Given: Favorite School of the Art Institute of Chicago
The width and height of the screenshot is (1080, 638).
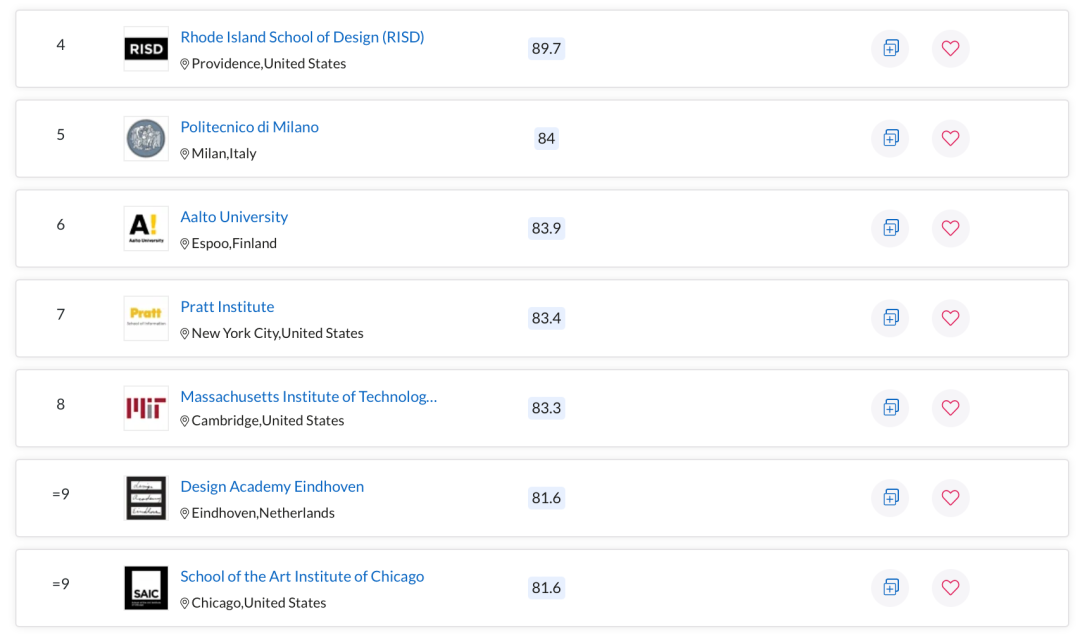Looking at the screenshot, I should 951,587.
